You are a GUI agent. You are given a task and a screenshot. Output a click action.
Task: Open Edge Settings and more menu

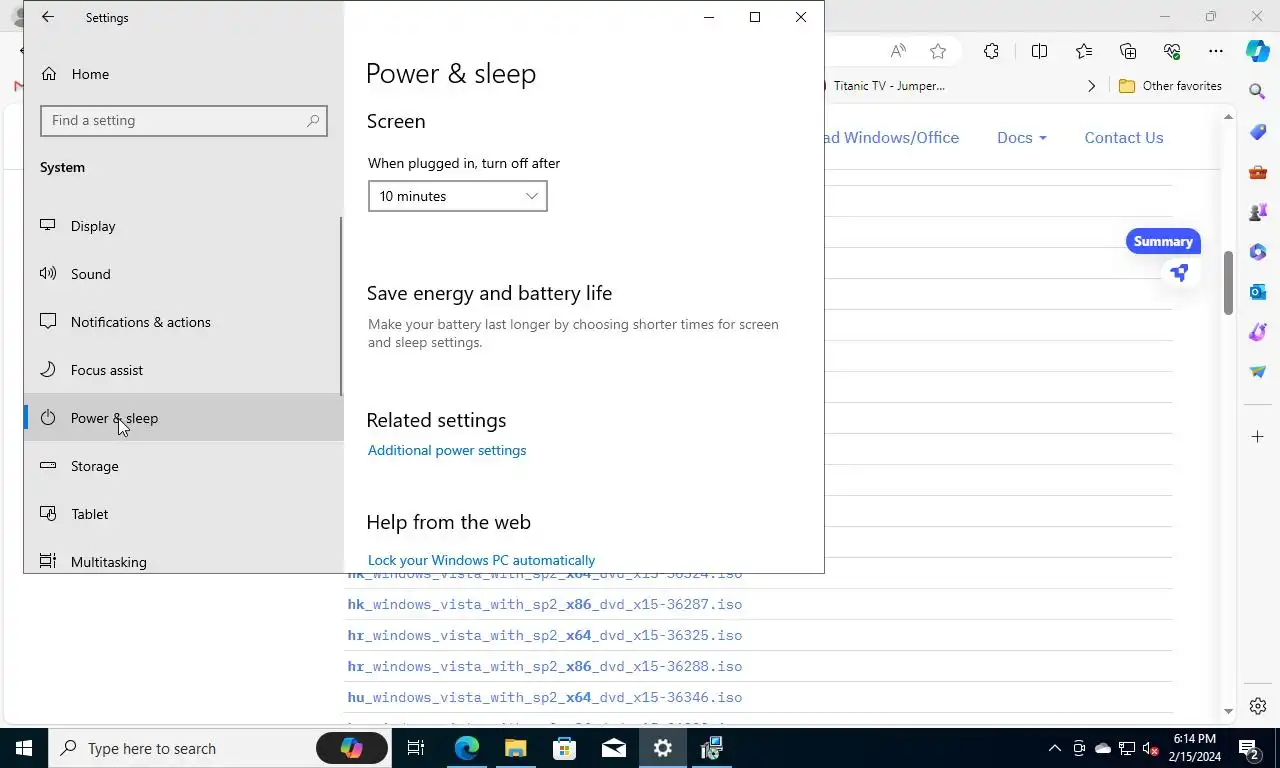click(x=1216, y=51)
